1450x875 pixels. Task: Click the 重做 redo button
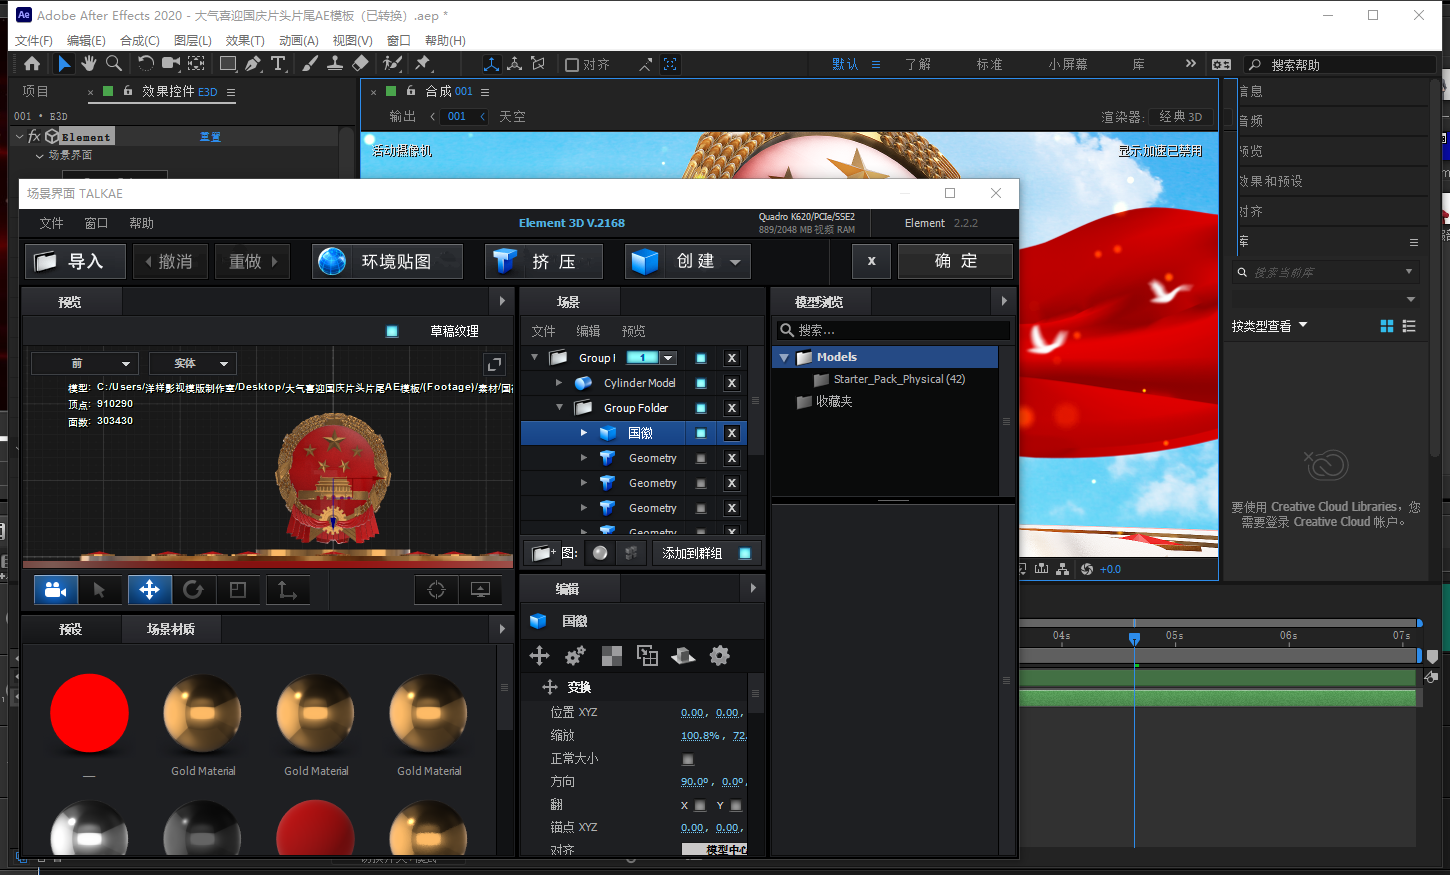(253, 261)
